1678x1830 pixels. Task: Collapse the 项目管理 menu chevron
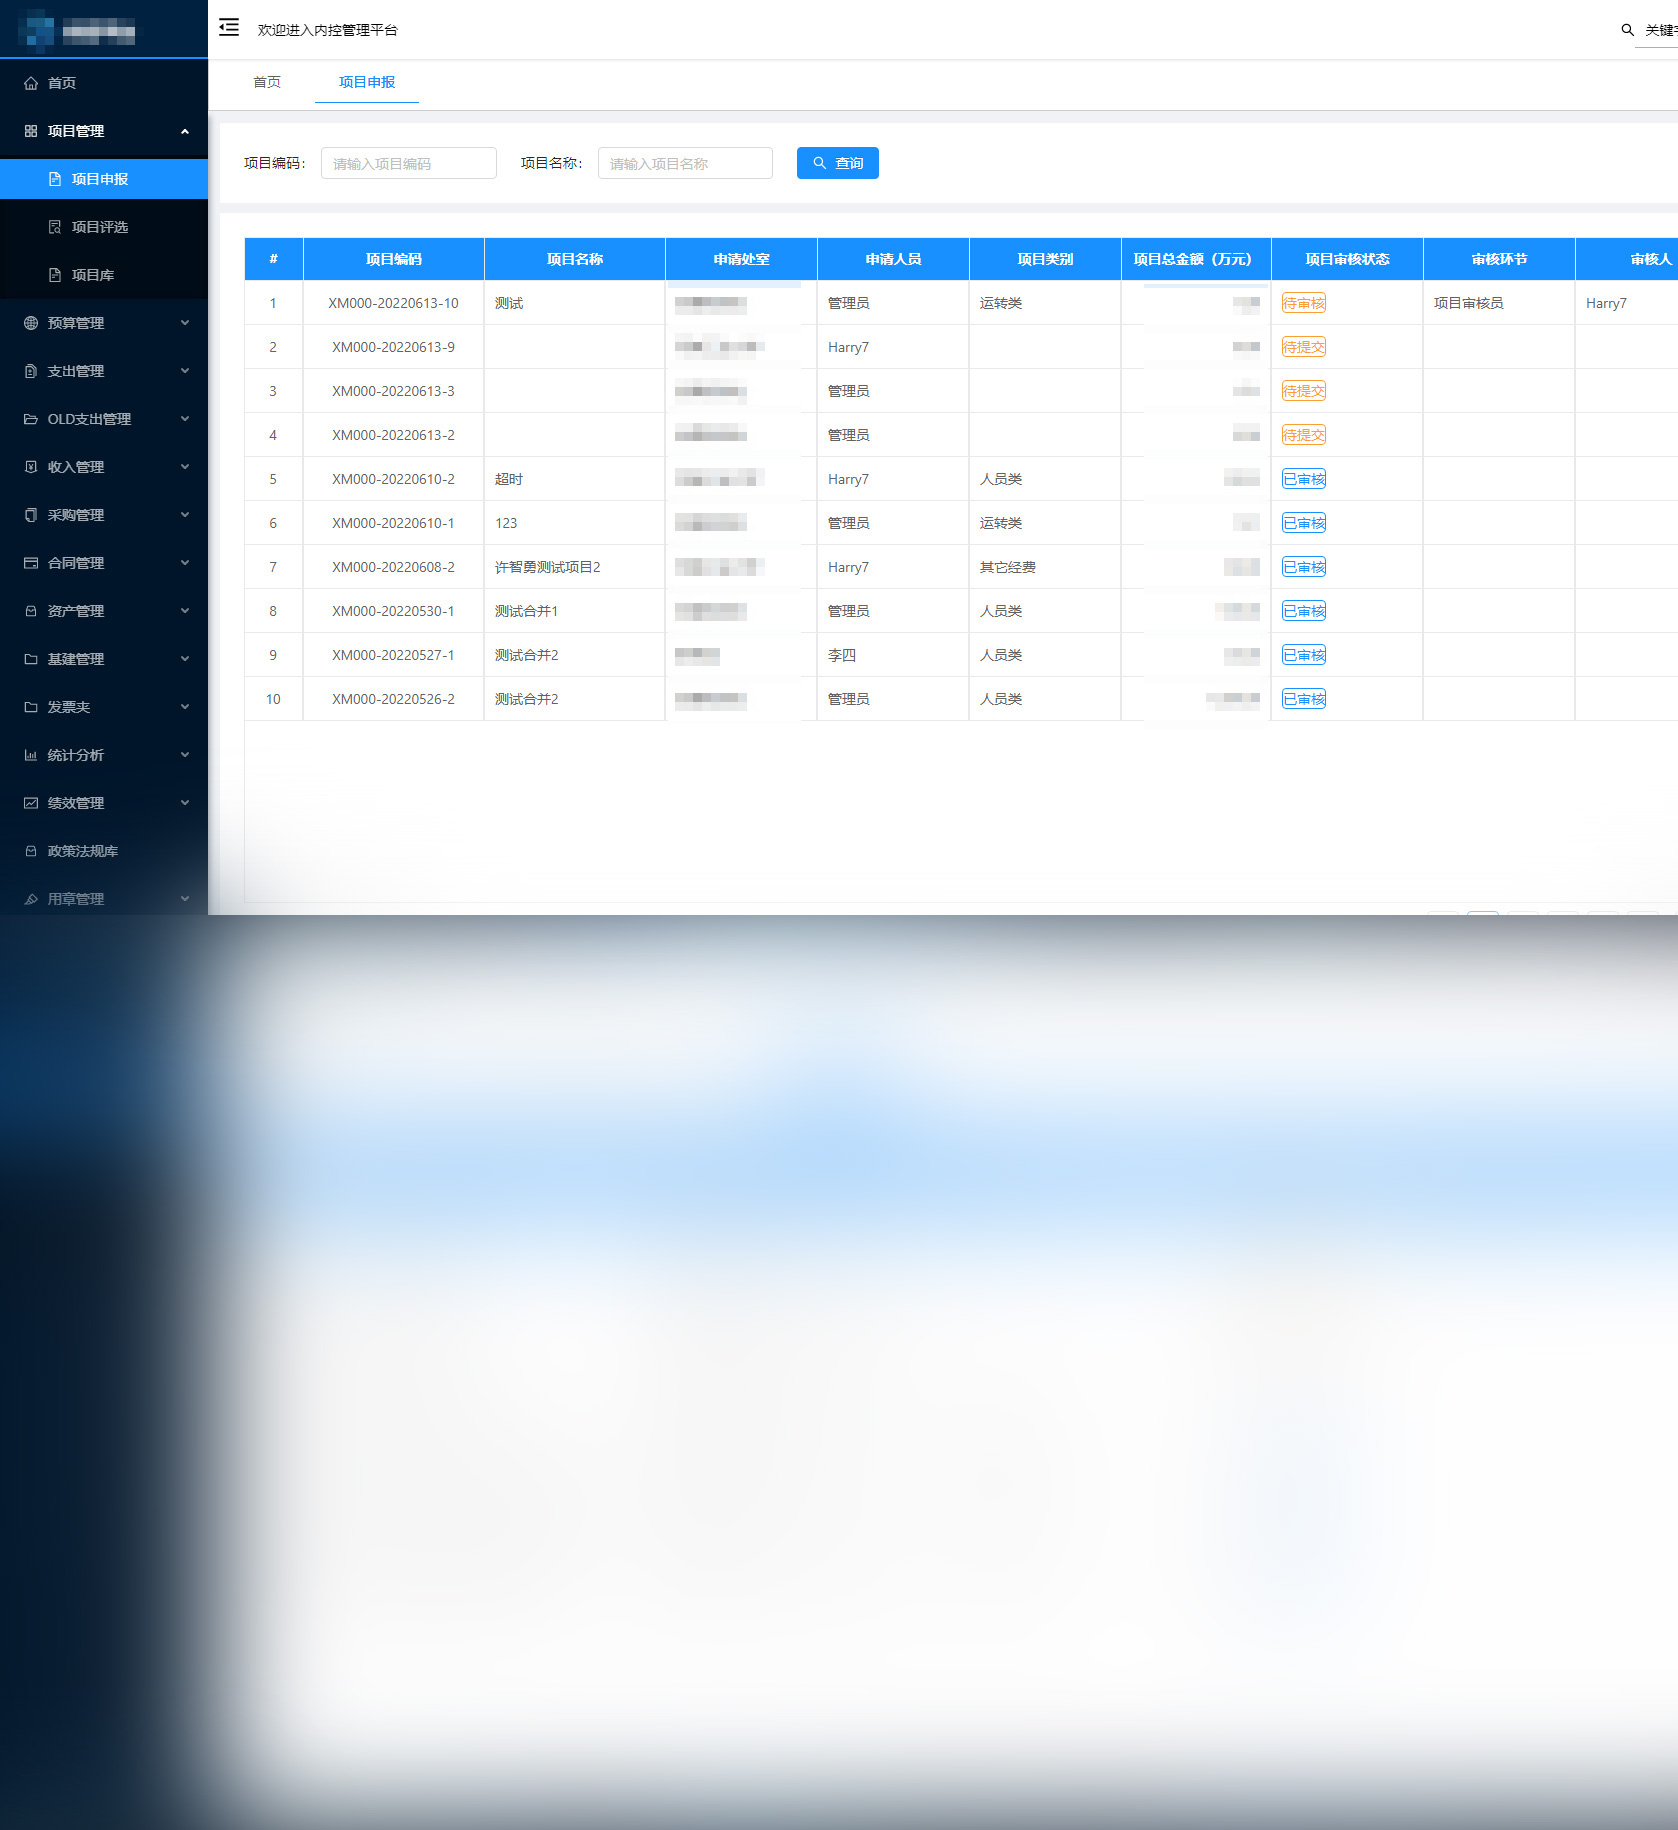(185, 131)
